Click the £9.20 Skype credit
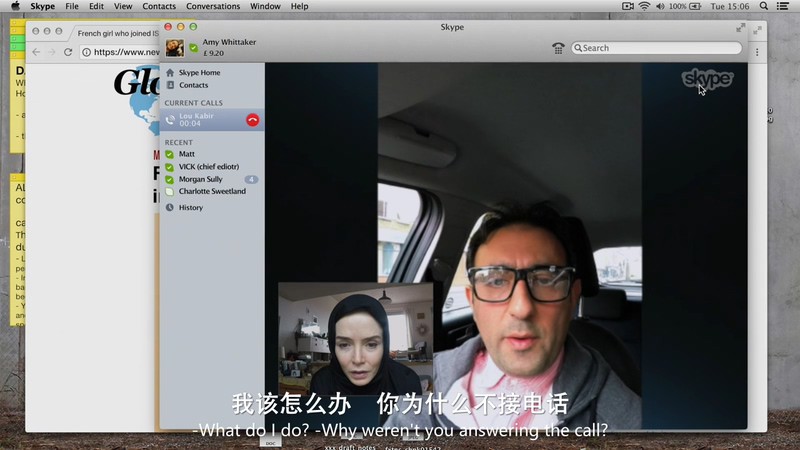800x450 pixels. pyautogui.click(x=213, y=53)
